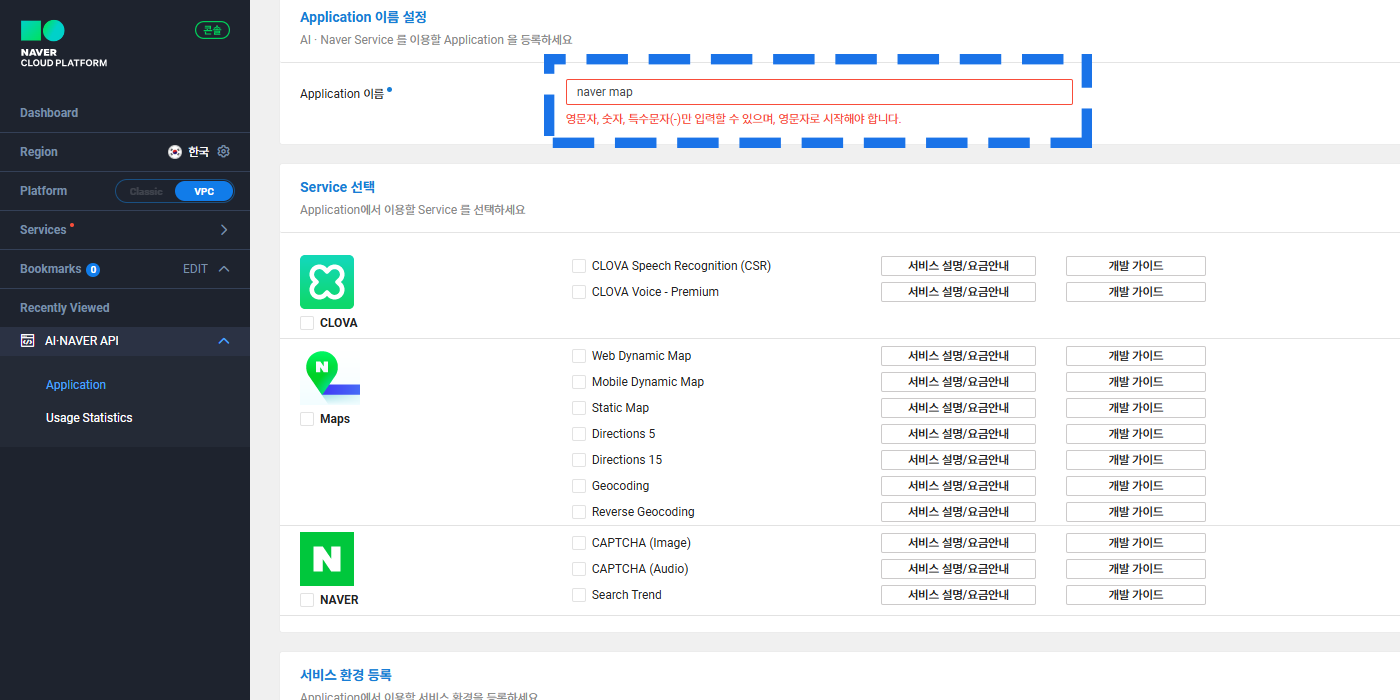This screenshot has height=700, width=1400.
Task: Open Usage Statistics submenu item
Action: click(89, 418)
